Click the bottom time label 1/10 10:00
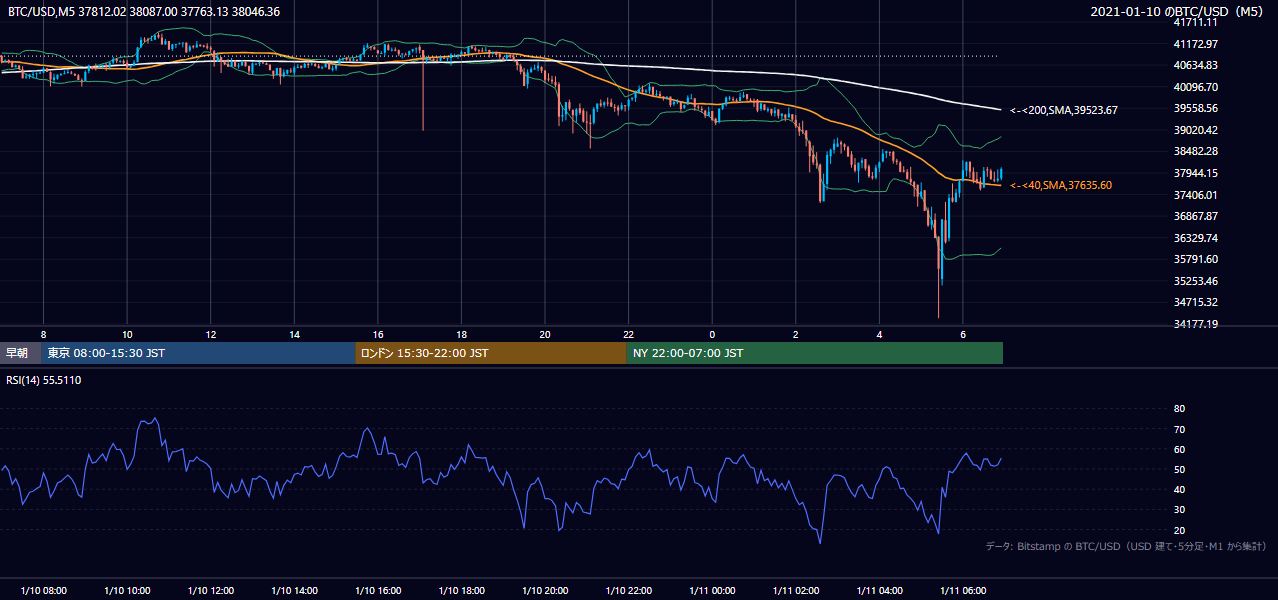The height and width of the screenshot is (600, 1278). point(127,591)
